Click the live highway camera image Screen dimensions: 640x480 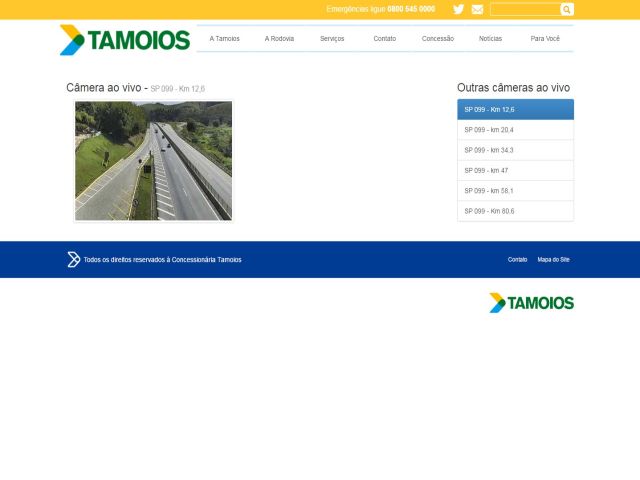click(153, 160)
